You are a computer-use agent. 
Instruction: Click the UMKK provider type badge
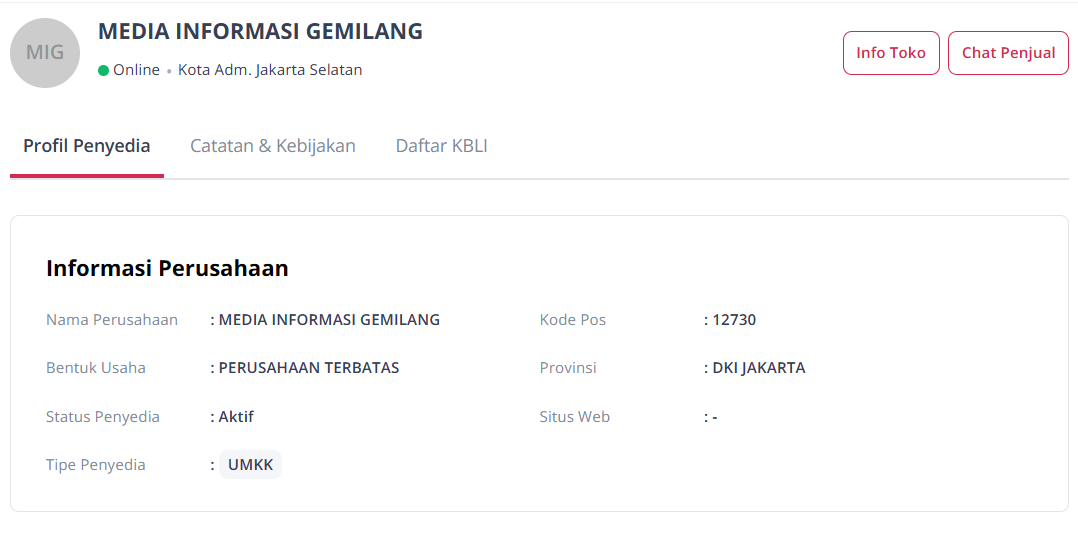coord(250,465)
